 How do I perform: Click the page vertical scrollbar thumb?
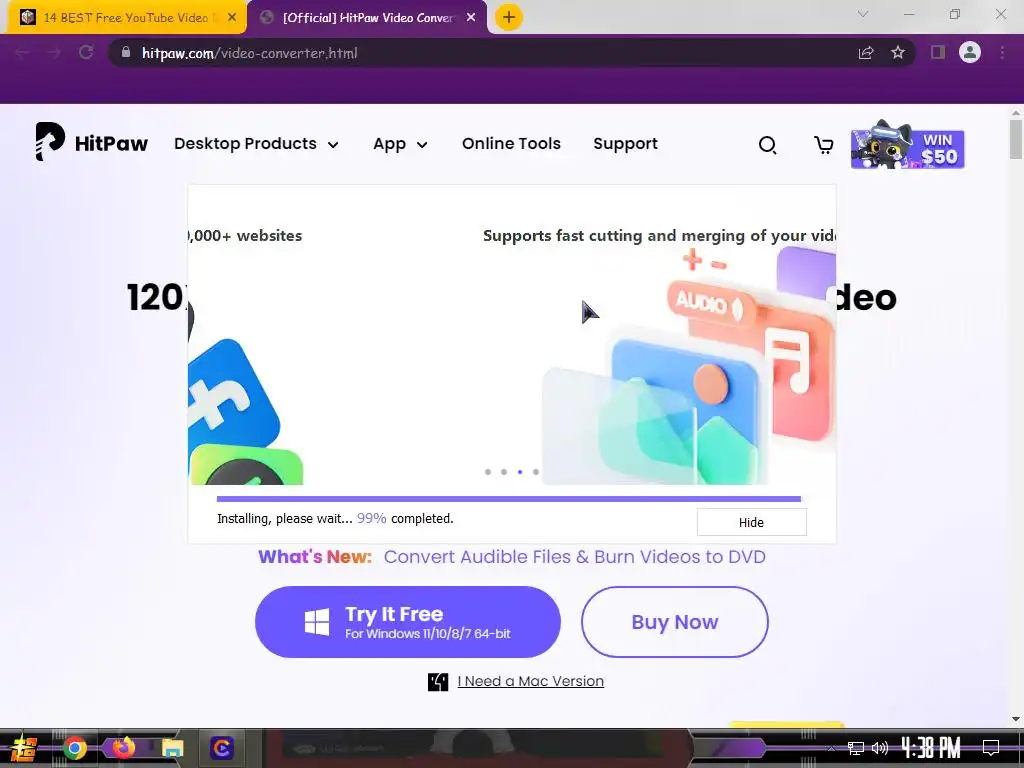1016,139
